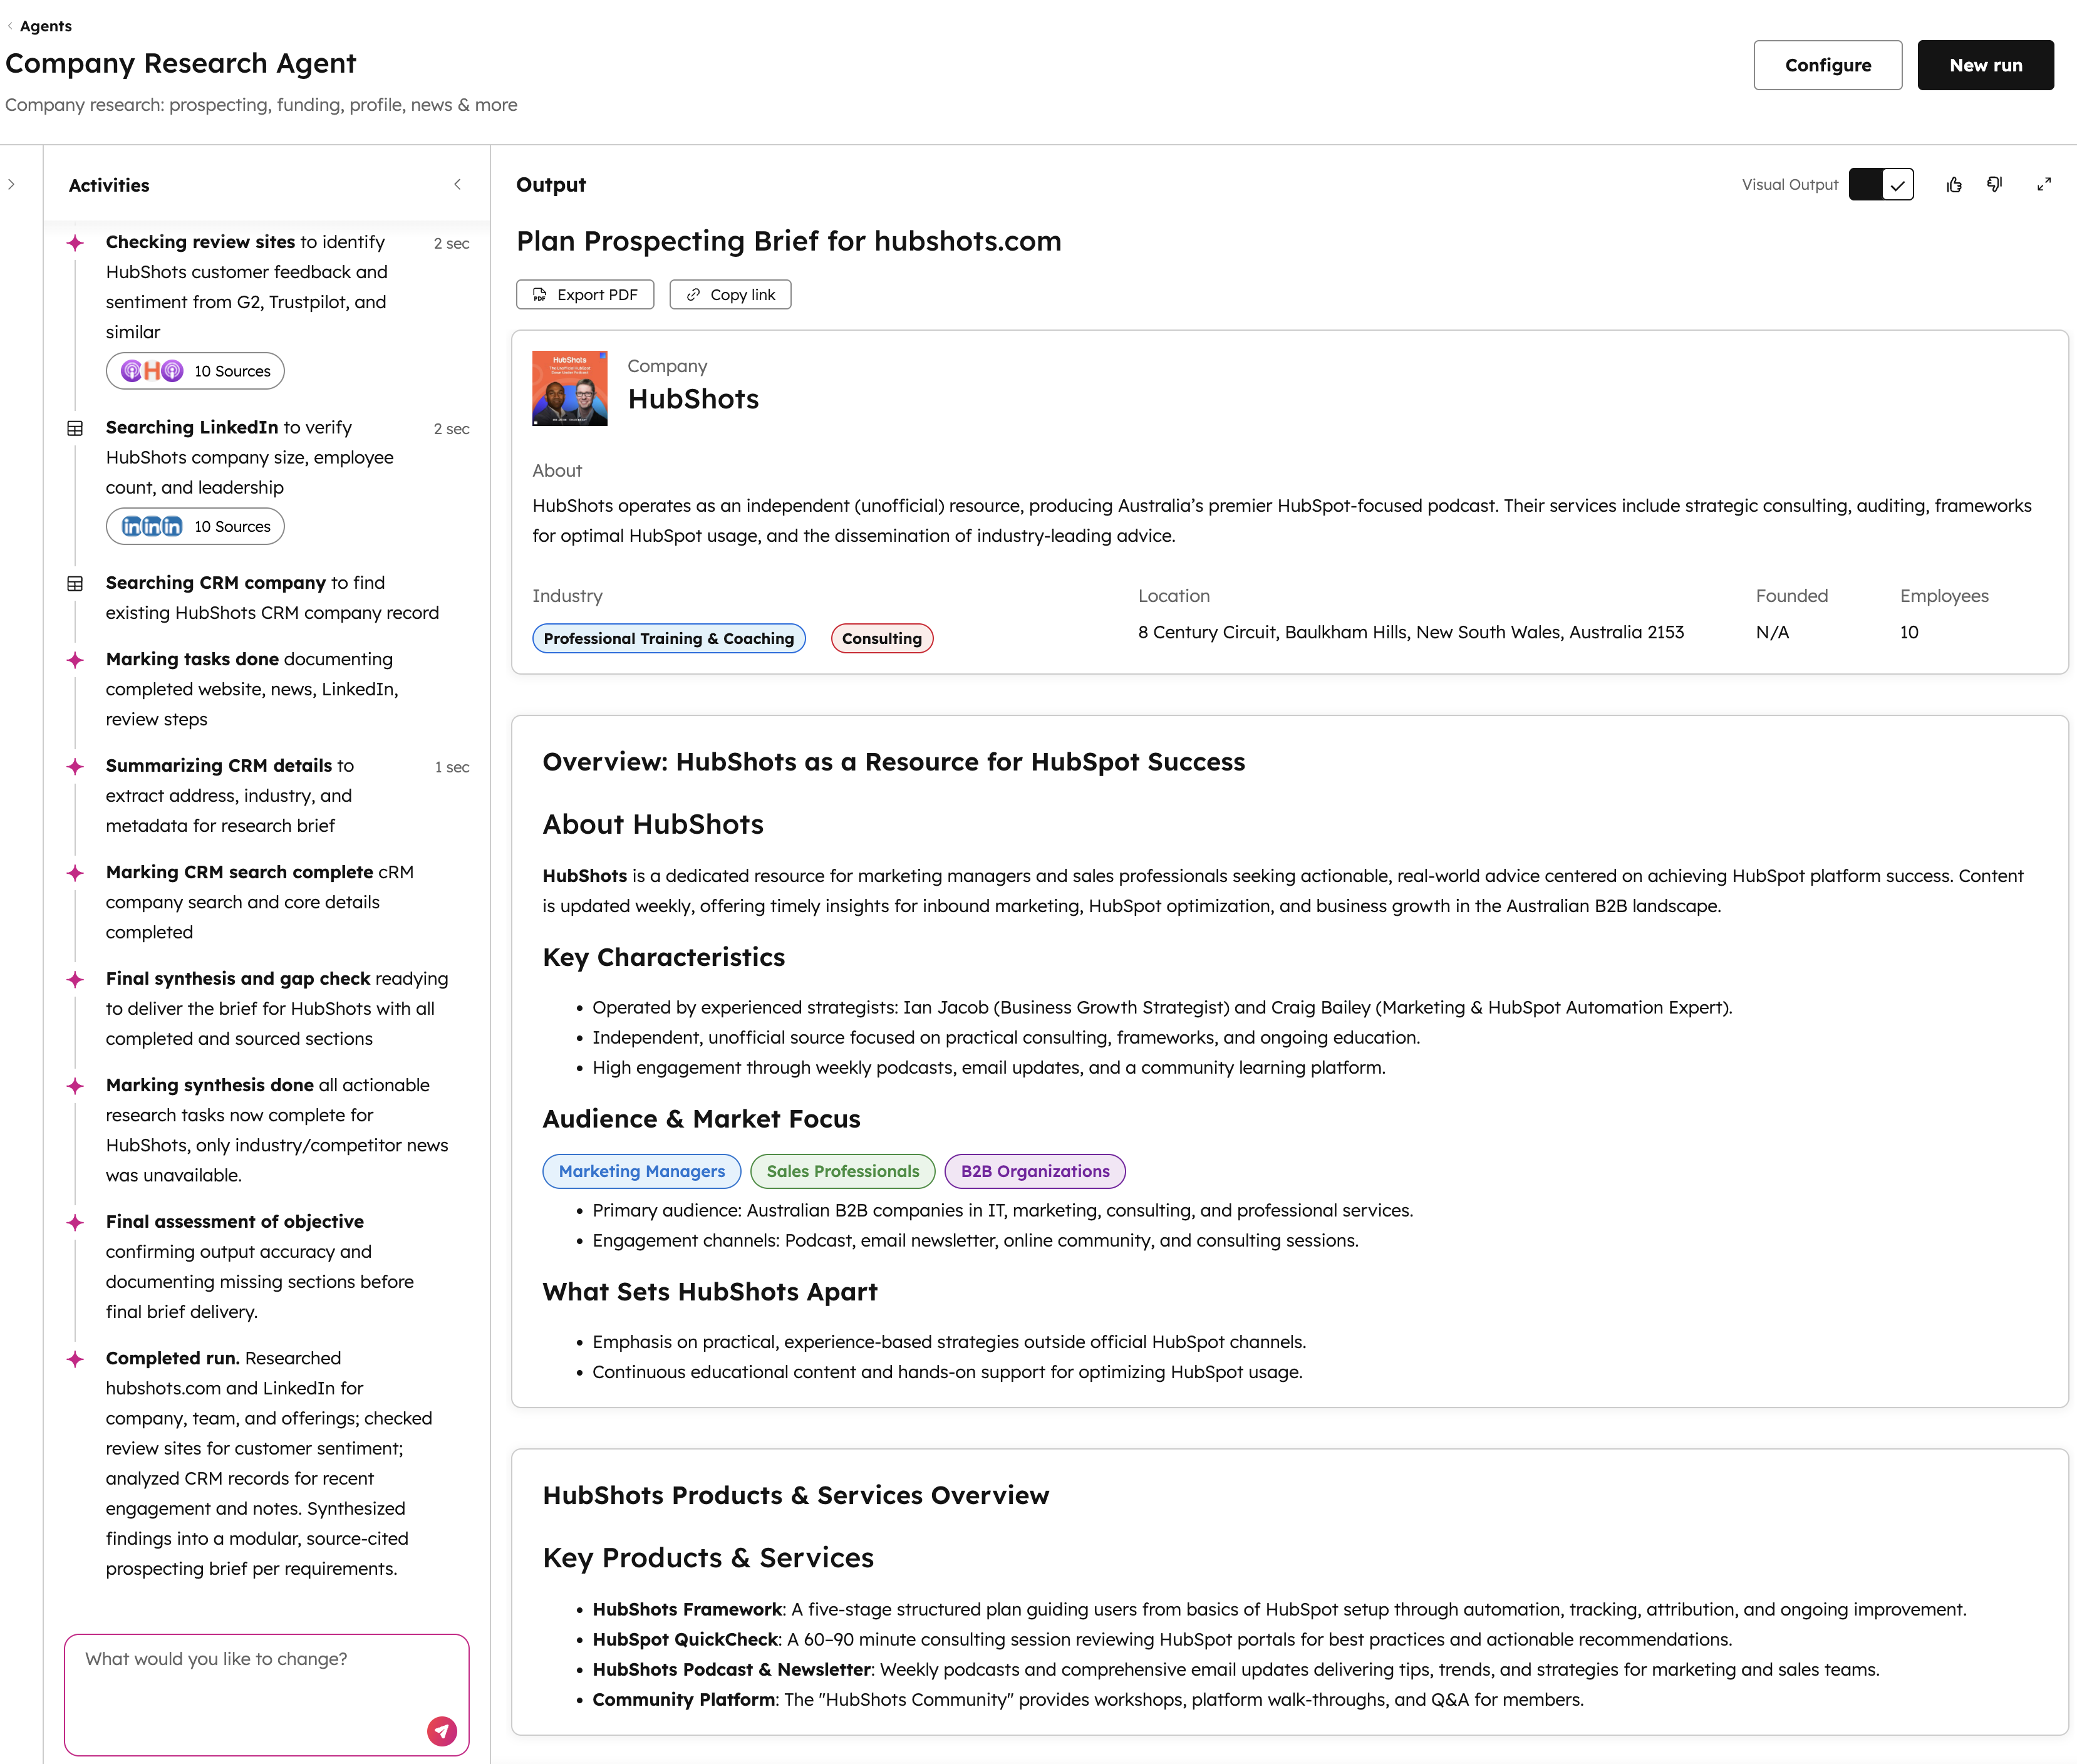Give thumbs up feedback on the output
2077x1764 pixels.
[x=1955, y=184]
